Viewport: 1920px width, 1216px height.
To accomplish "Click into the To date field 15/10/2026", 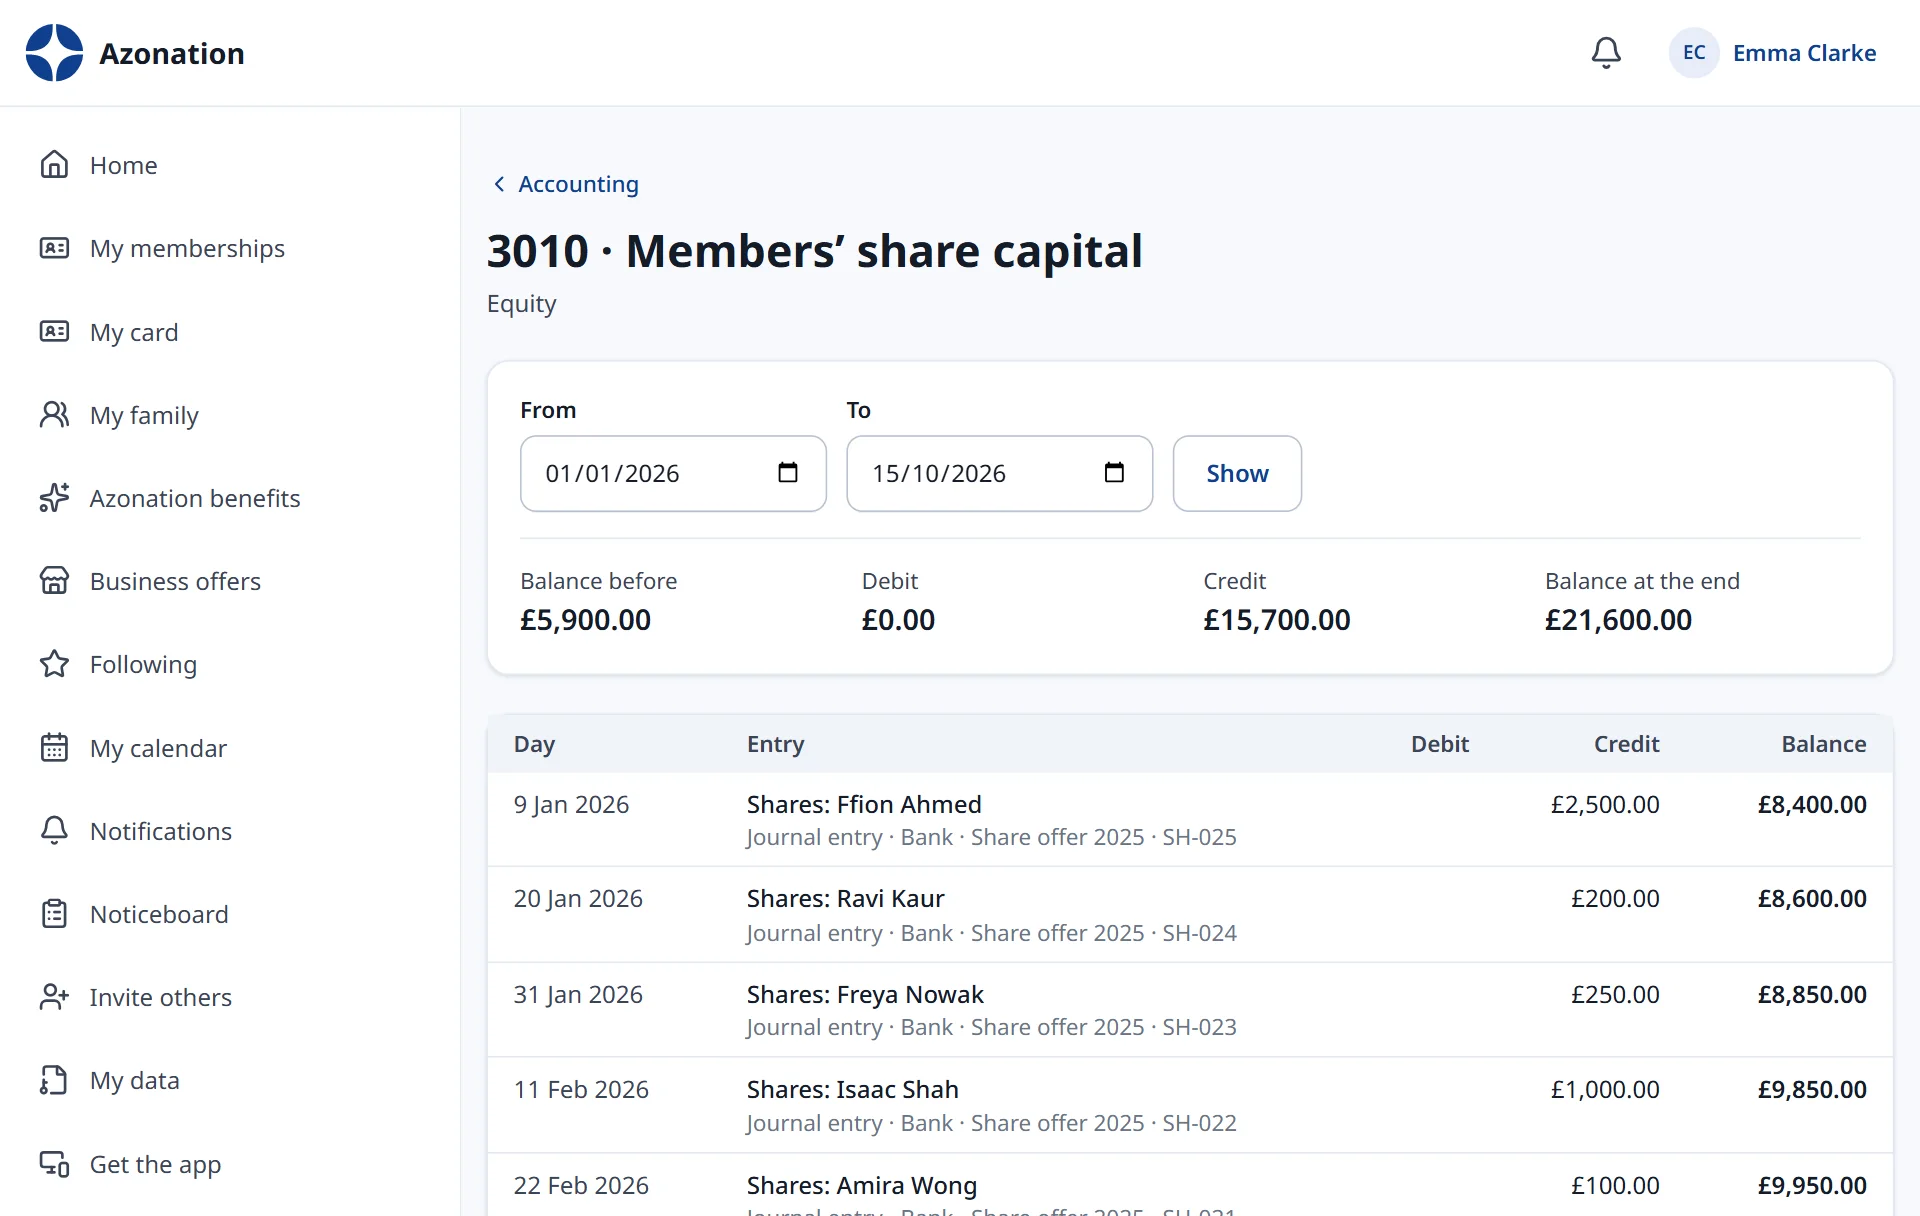I will coord(999,473).
